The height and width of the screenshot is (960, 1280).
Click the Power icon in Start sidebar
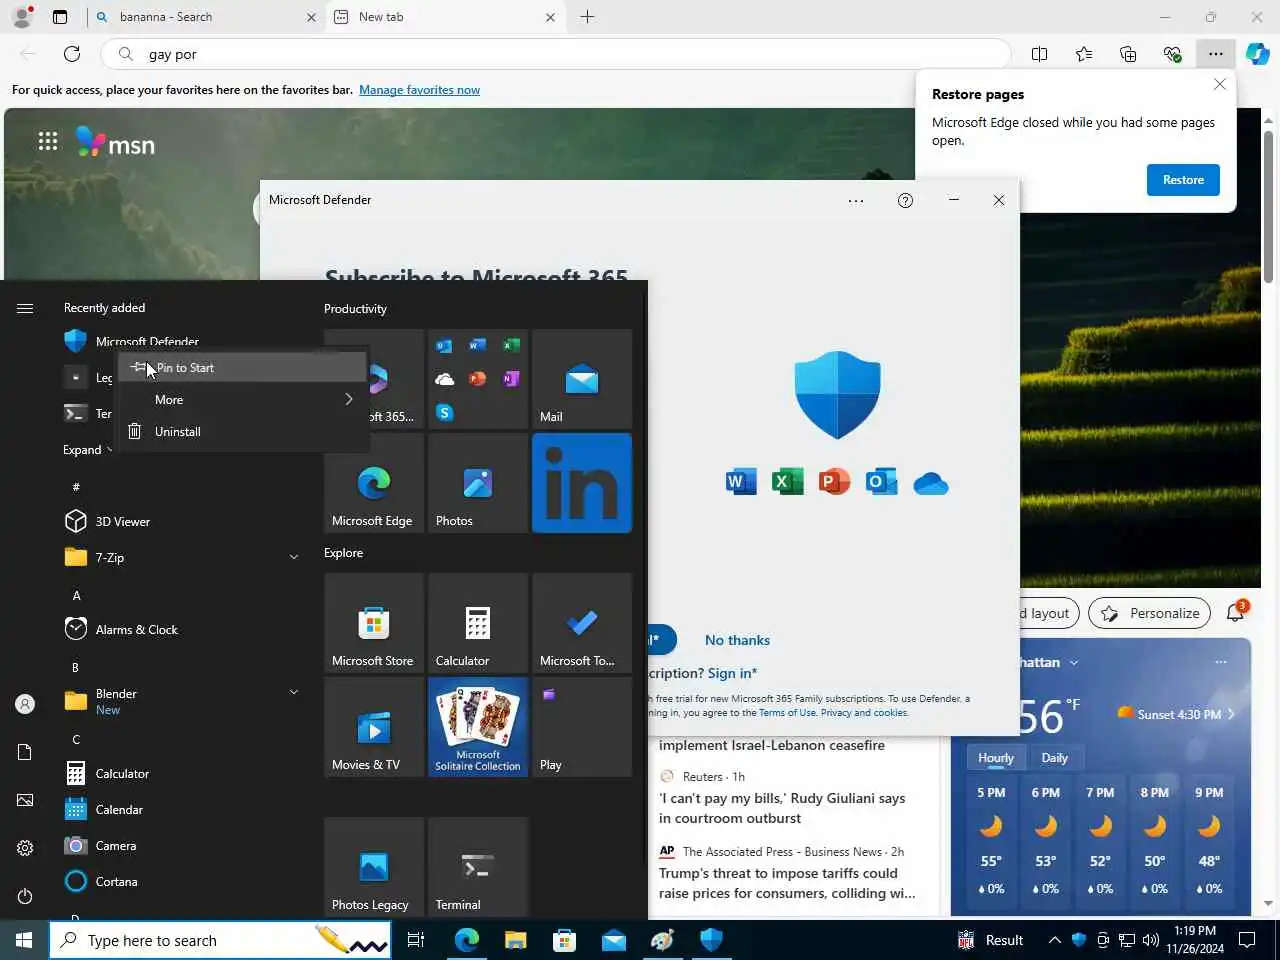pyautogui.click(x=25, y=896)
